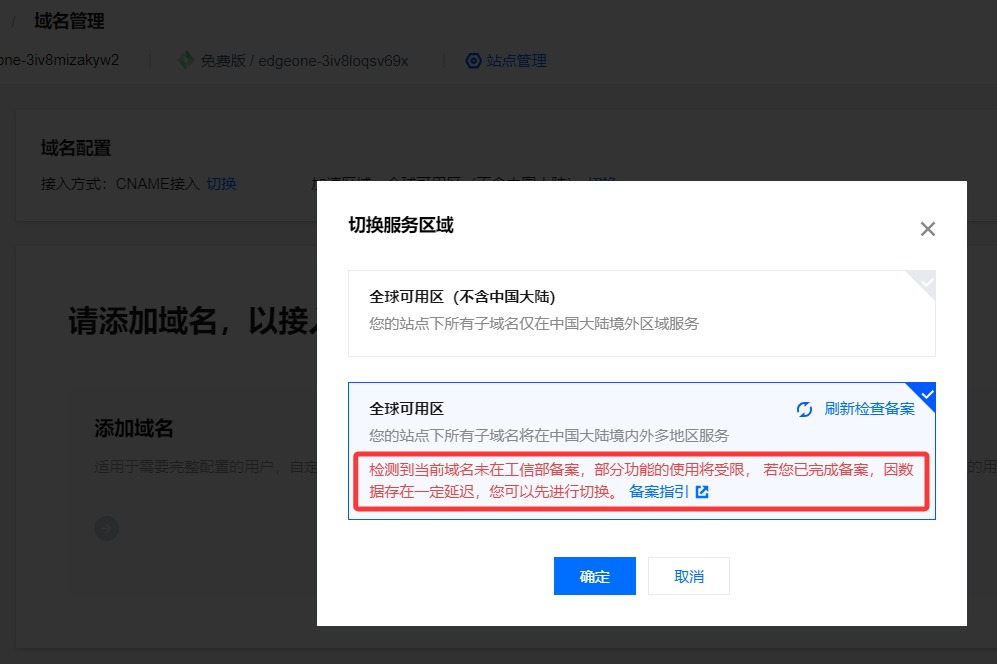Cancel the dialog with 取消
The image size is (997, 664).
[688, 575]
